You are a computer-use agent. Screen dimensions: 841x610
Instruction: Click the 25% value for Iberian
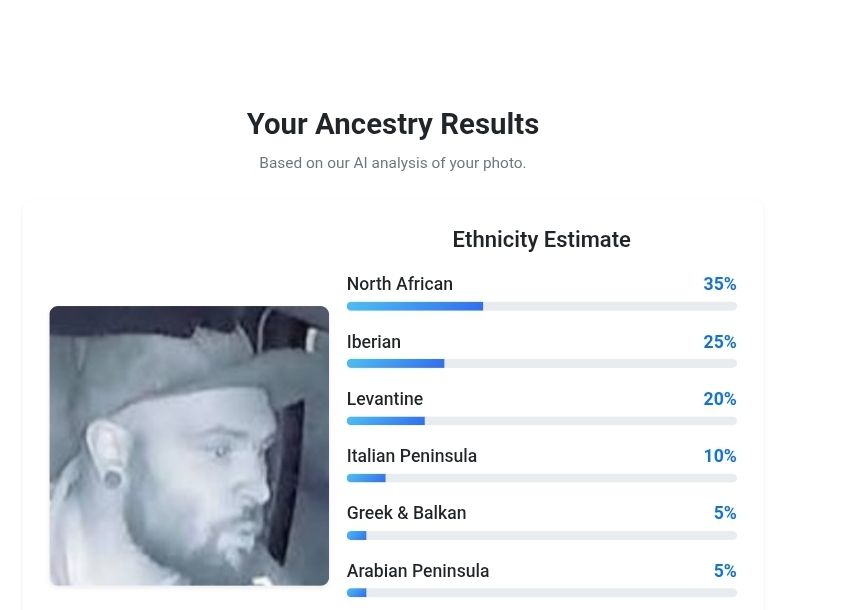click(x=720, y=342)
